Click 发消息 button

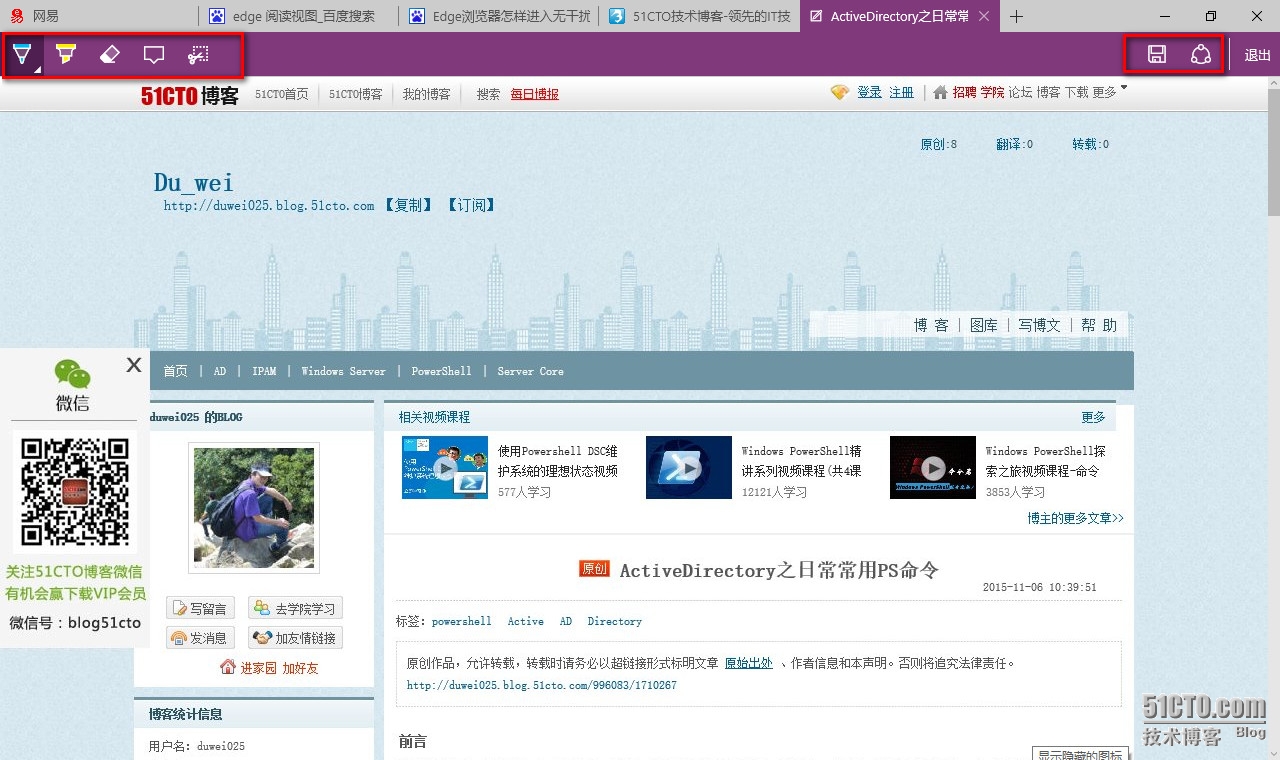(x=200, y=638)
